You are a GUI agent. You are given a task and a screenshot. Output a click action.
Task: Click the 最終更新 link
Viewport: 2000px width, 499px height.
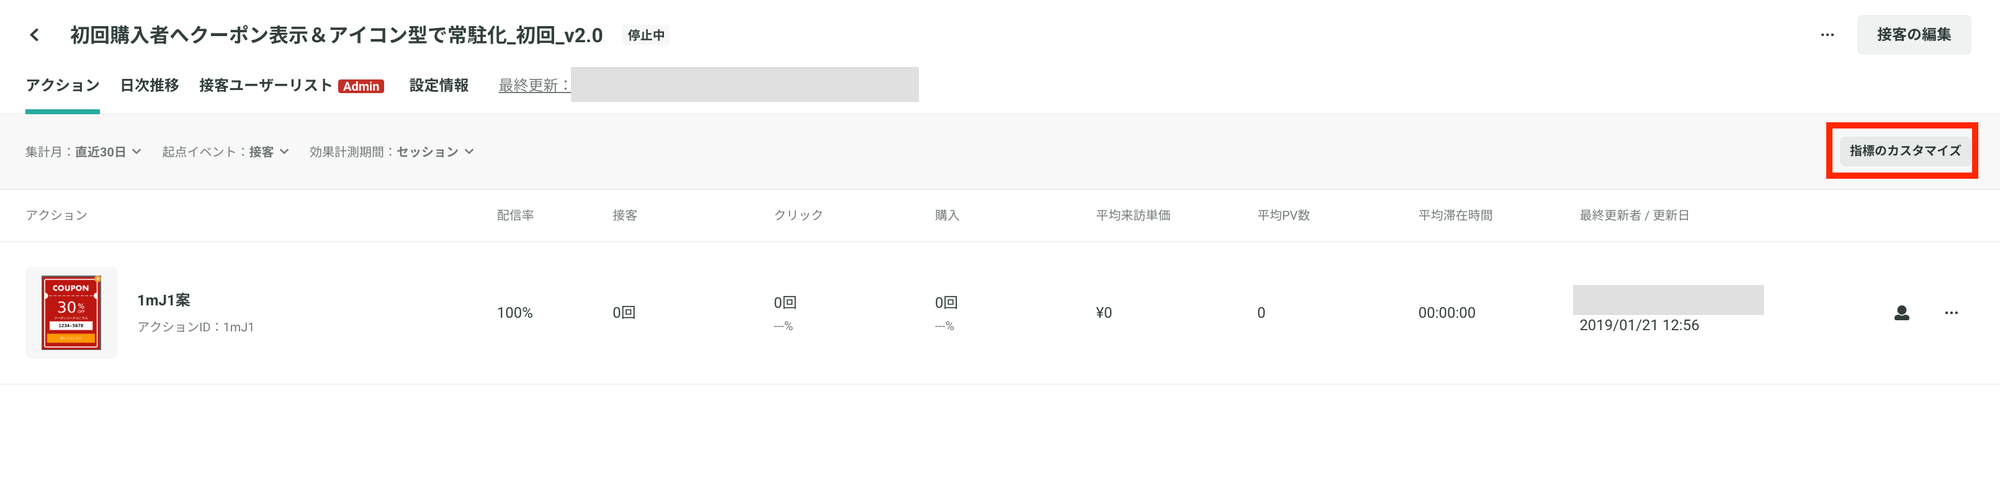[x=534, y=86]
